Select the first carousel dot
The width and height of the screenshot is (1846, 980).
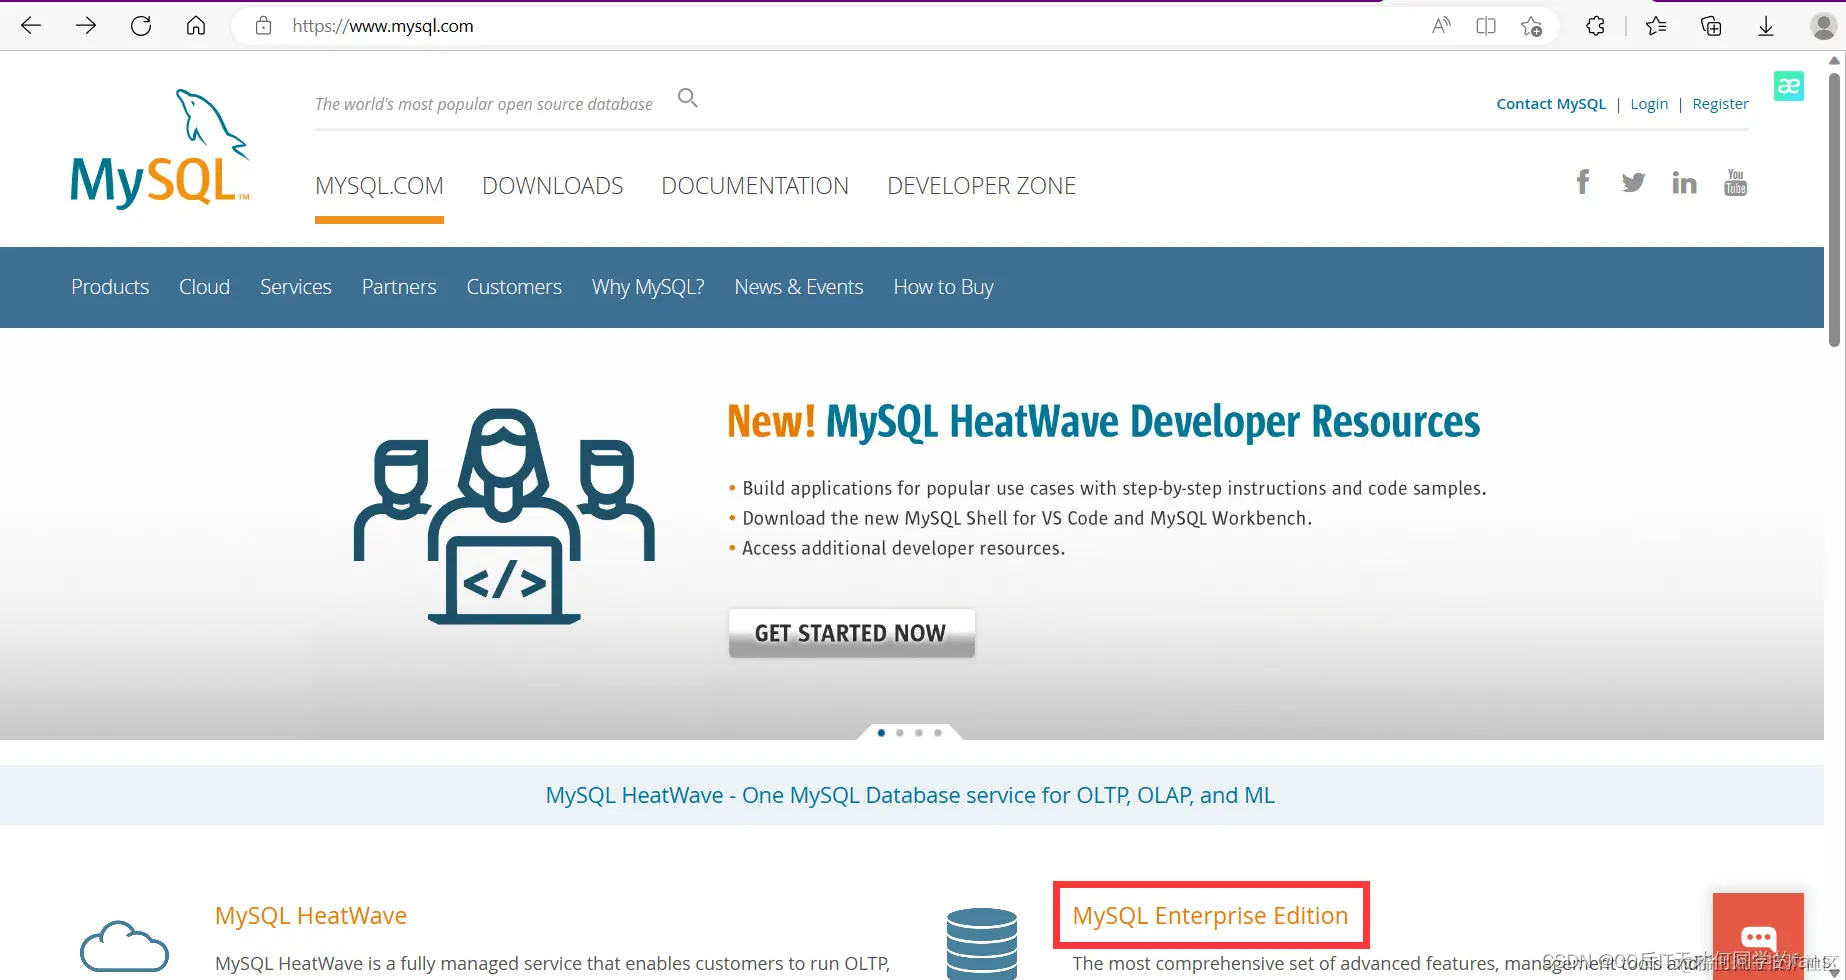(881, 733)
